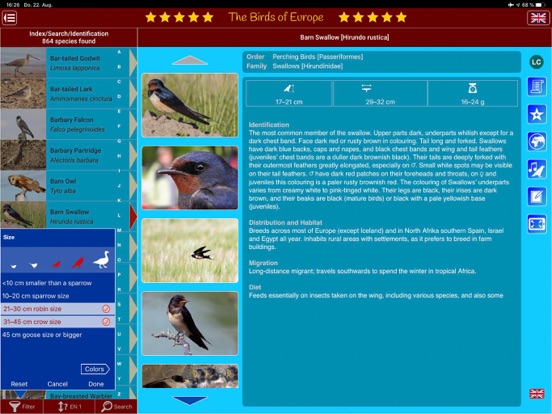Viewport: 552px width, 414px height.
Task: Select the red robin-size bird silhouette
Action: click(x=56, y=264)
